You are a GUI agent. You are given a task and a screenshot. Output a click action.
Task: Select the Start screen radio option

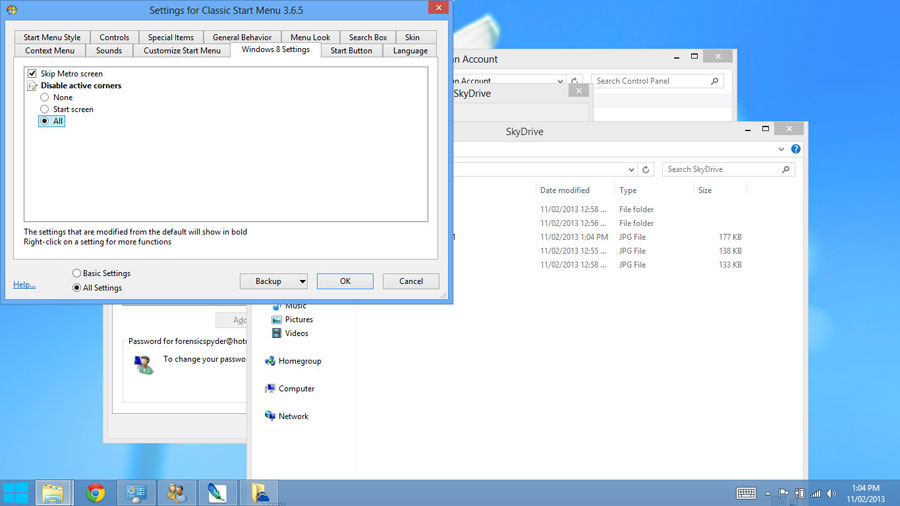pos(44,109)
